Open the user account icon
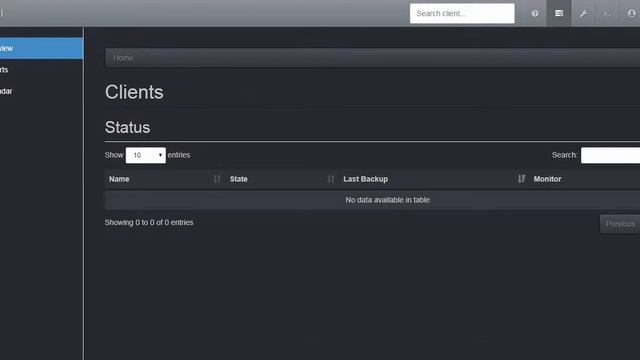Viewport: 640px width, 360px height. (x=631, y=13)
